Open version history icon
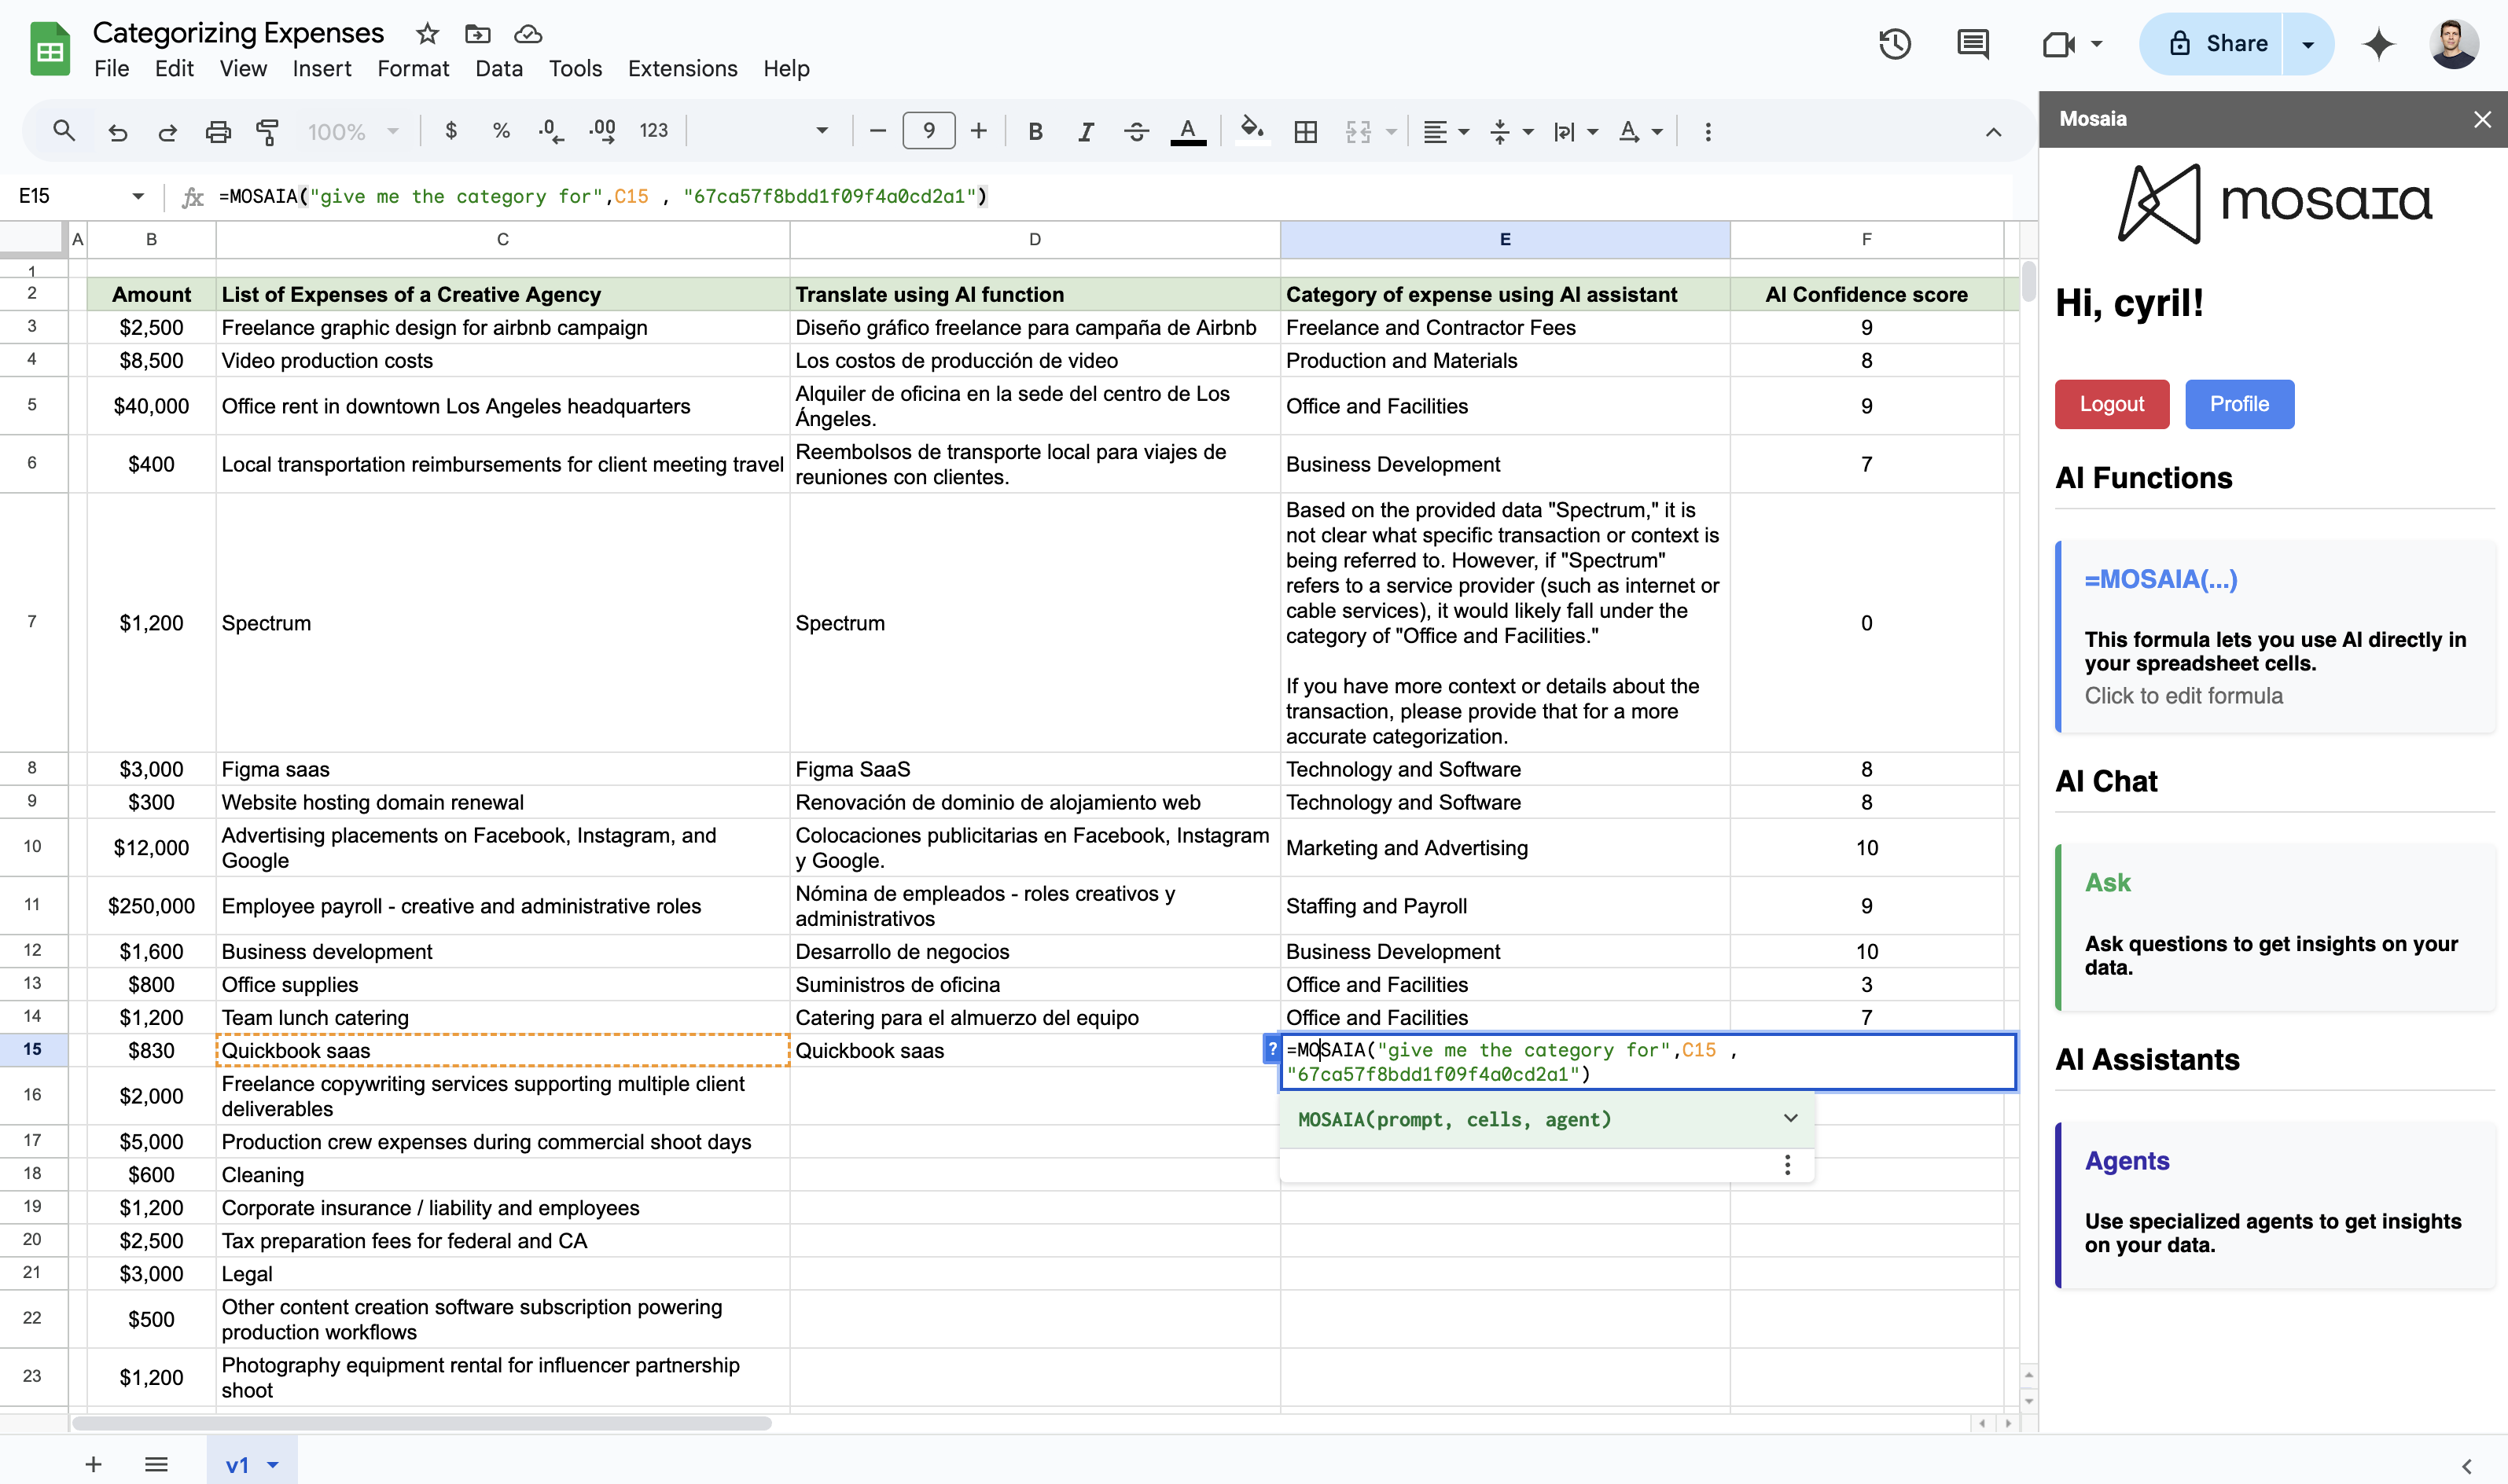Screen dimensions: 2508x1484 [x=1895, y=44]
